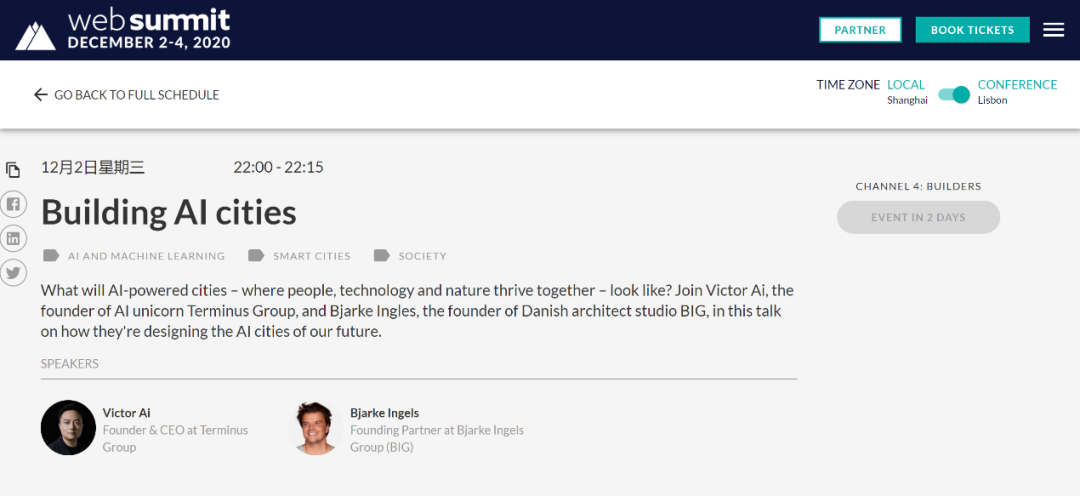The width and height of the screenshot is (1080, 496).
Task: Click the TIME ZONE label
Action: pos(848,85)
